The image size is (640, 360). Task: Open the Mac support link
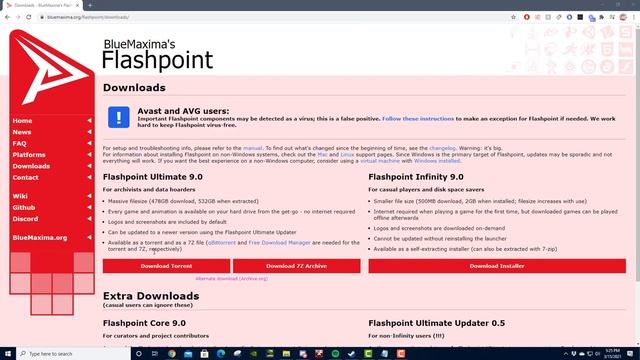322,155
